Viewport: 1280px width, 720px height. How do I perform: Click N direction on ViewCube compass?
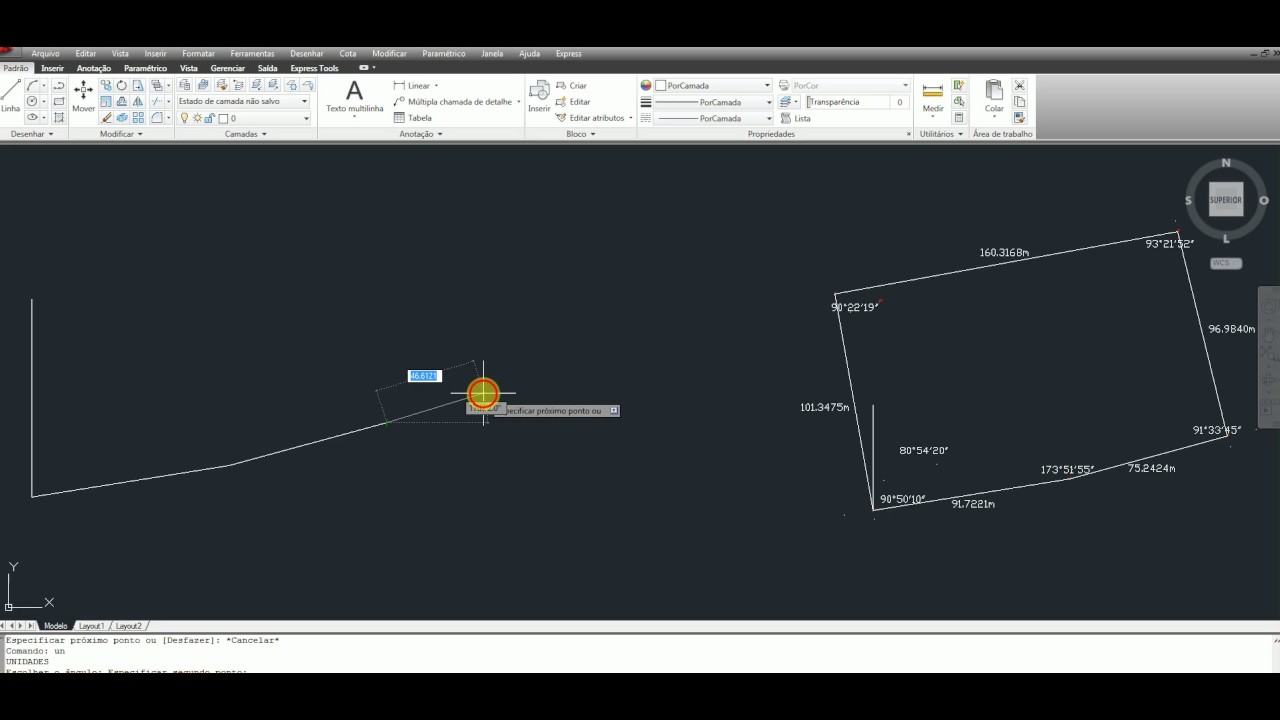(1226, 163)
